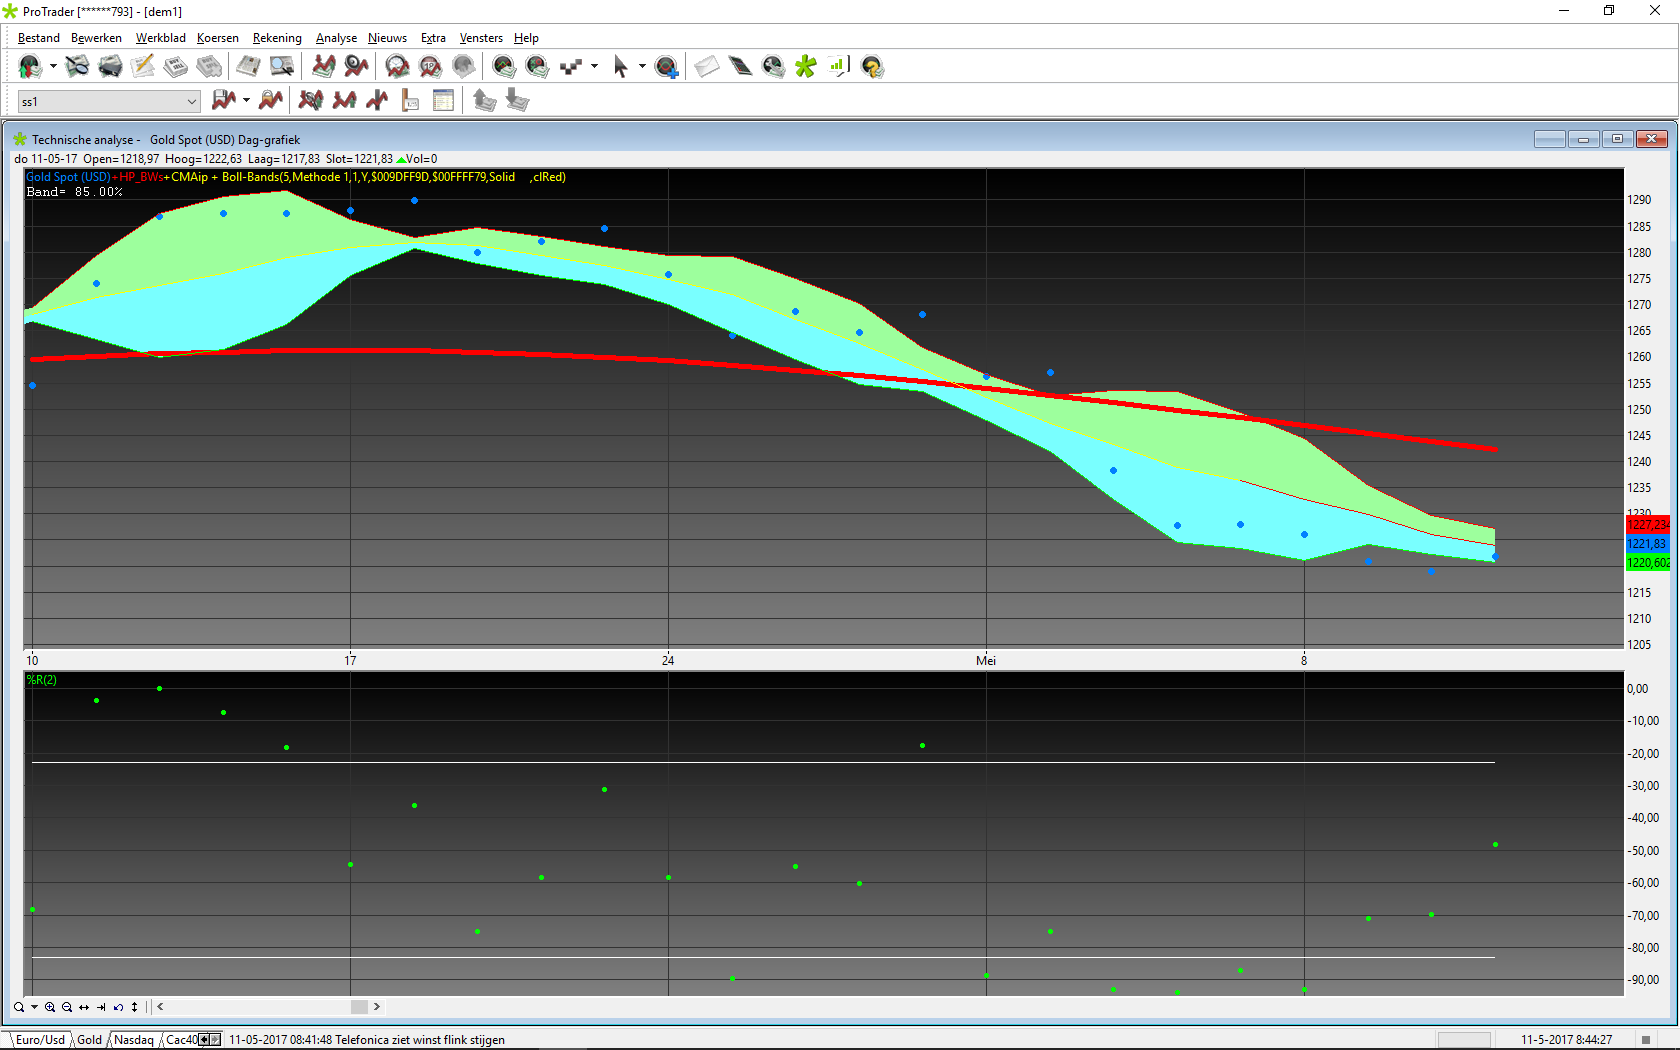Open the Extra menu
Viewport: 1680px width, 1050px height.
433,38
